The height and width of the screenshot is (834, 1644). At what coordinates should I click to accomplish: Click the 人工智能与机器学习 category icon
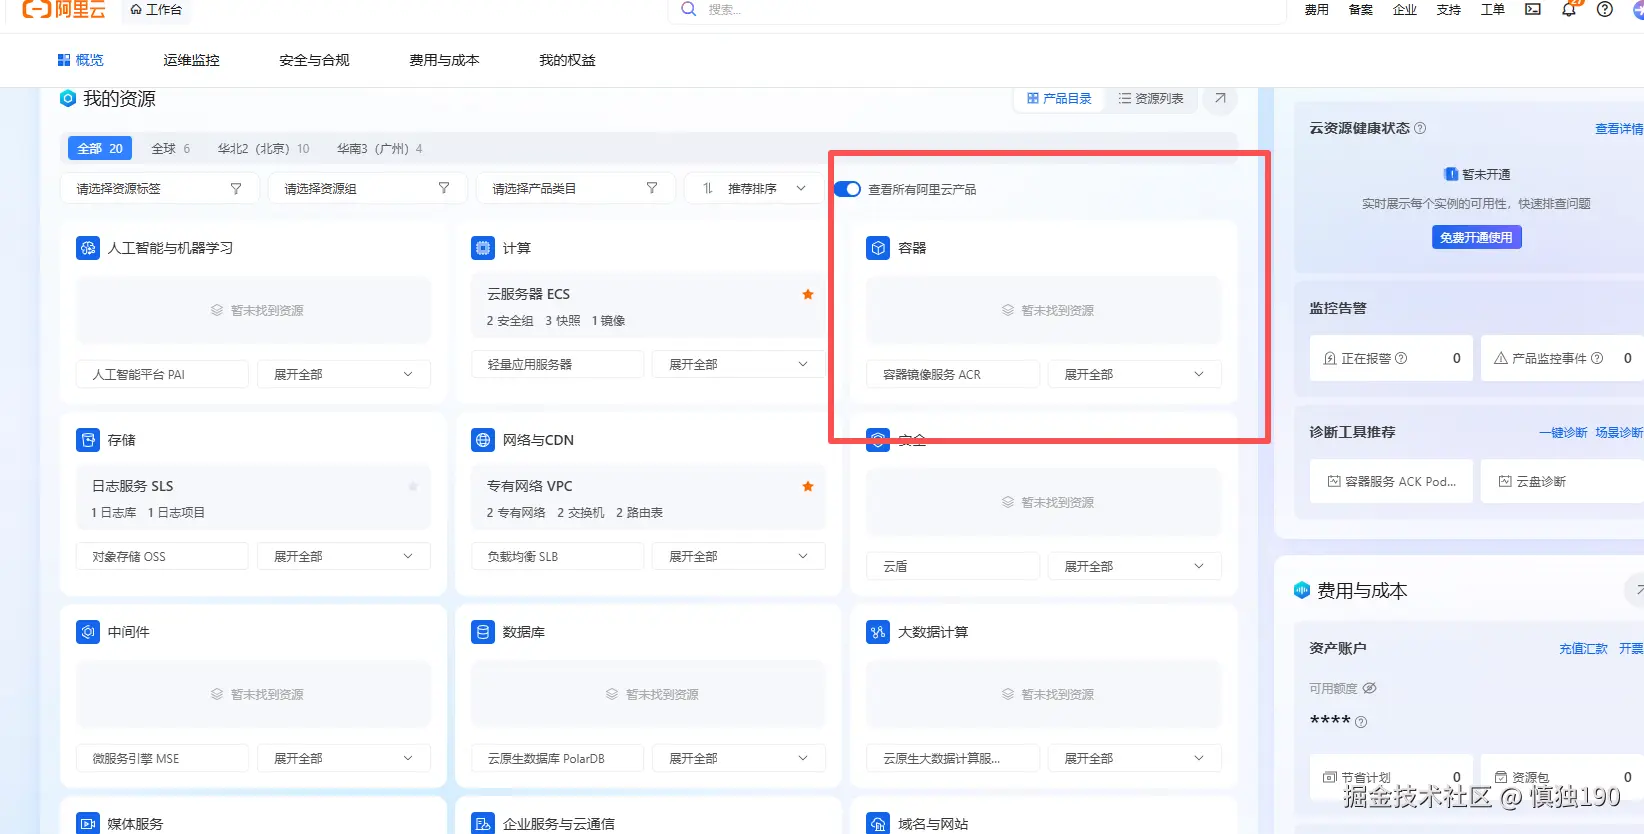click(x=88, y=248)
